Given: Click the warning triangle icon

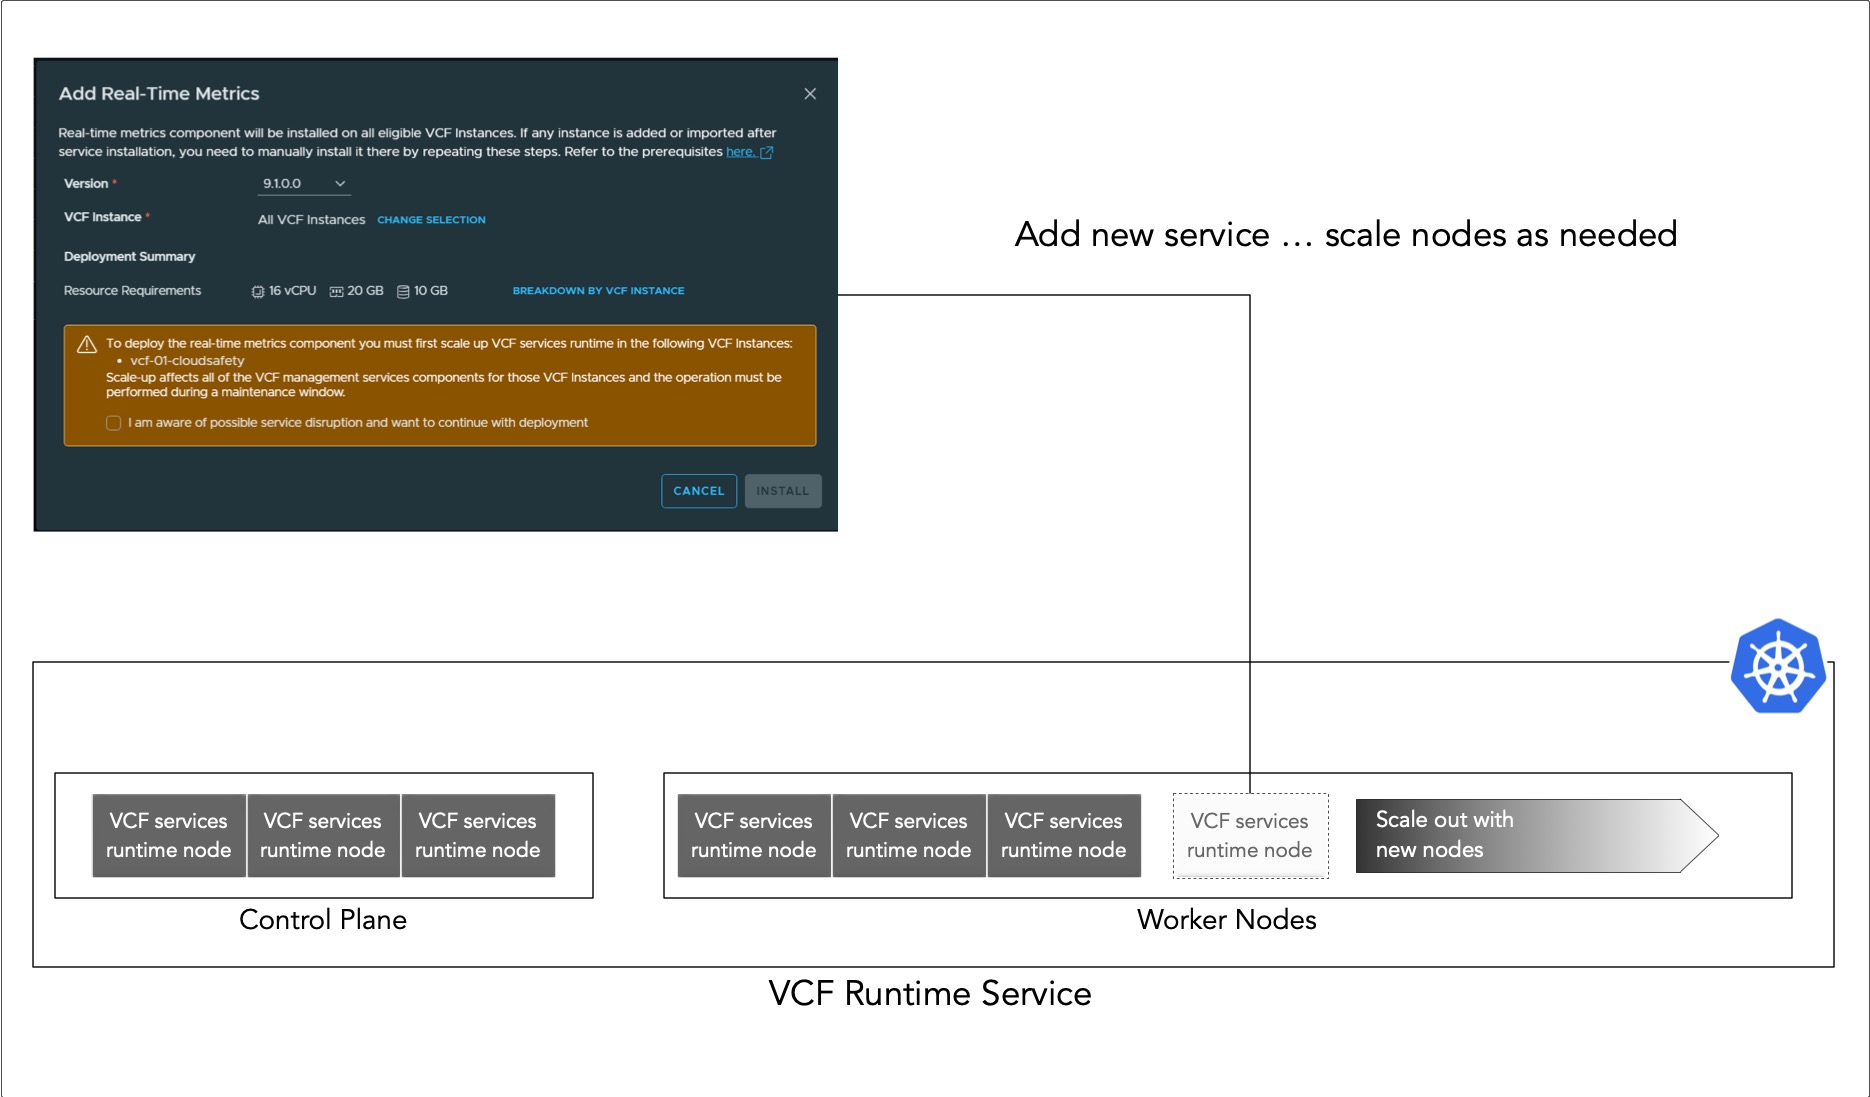Looking at the screenshot, I should pos(87,344).
